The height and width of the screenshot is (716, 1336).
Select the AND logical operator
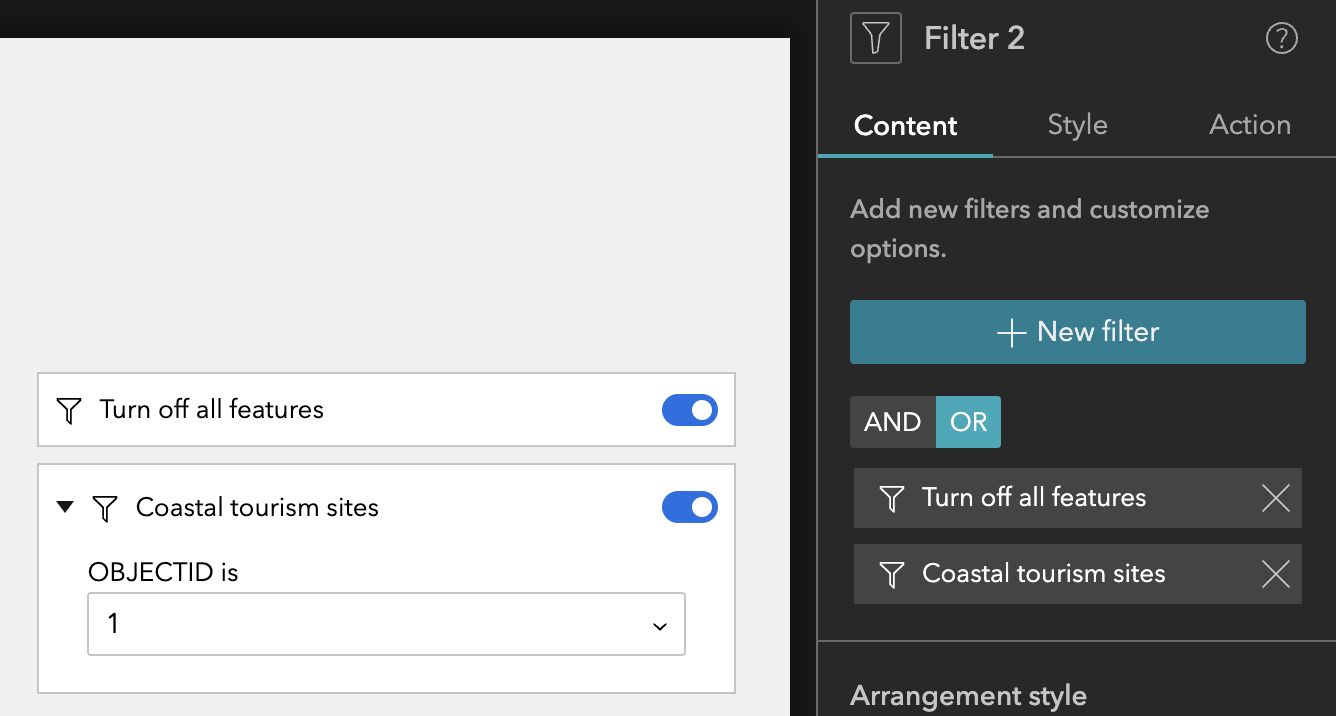(x=892, y=422)
